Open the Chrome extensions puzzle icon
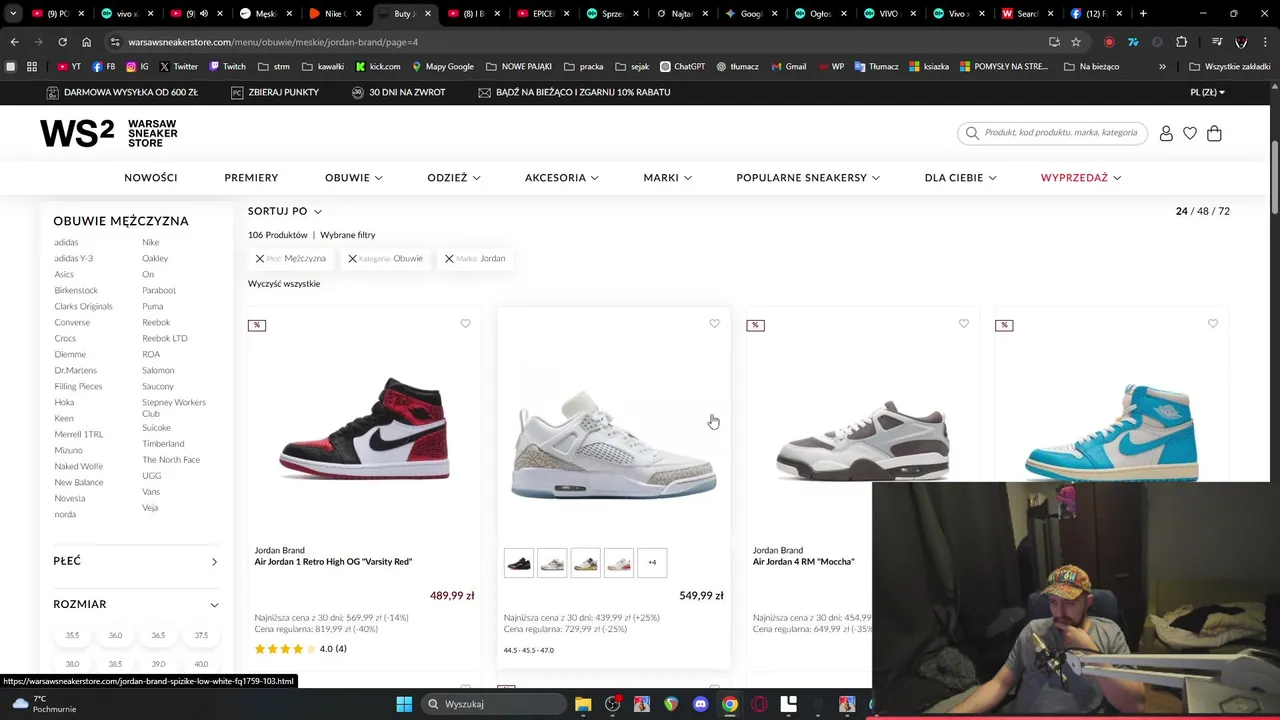This screenshot has height=720, width=1280. 1181,42
